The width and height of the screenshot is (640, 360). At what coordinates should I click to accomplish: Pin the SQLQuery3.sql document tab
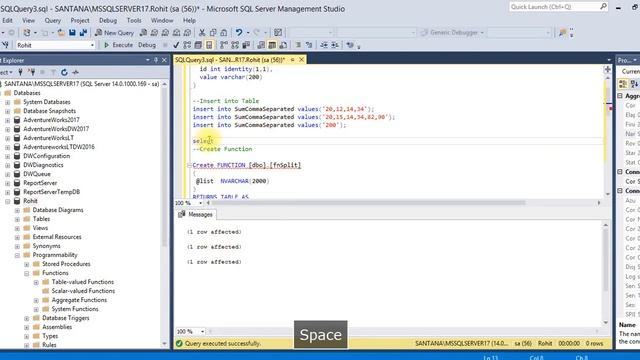(x=292, y=60)
